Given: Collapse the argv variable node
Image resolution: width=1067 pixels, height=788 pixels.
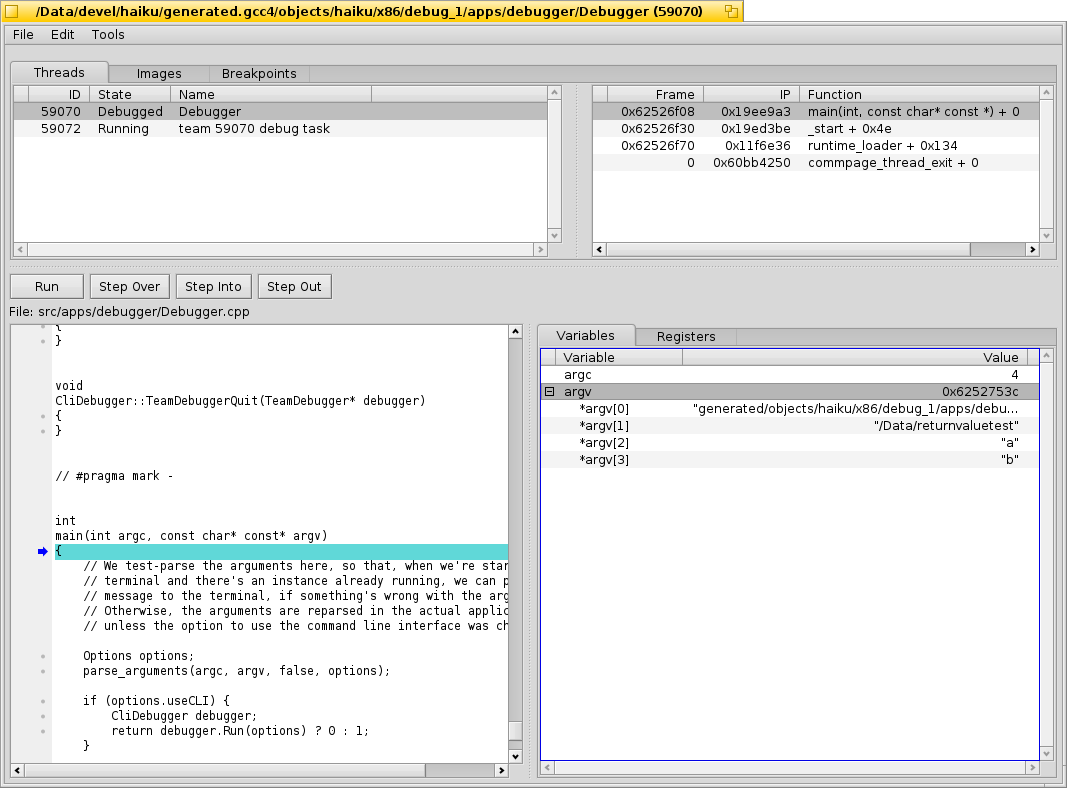Looking at the screenshot, I should 550,391.
